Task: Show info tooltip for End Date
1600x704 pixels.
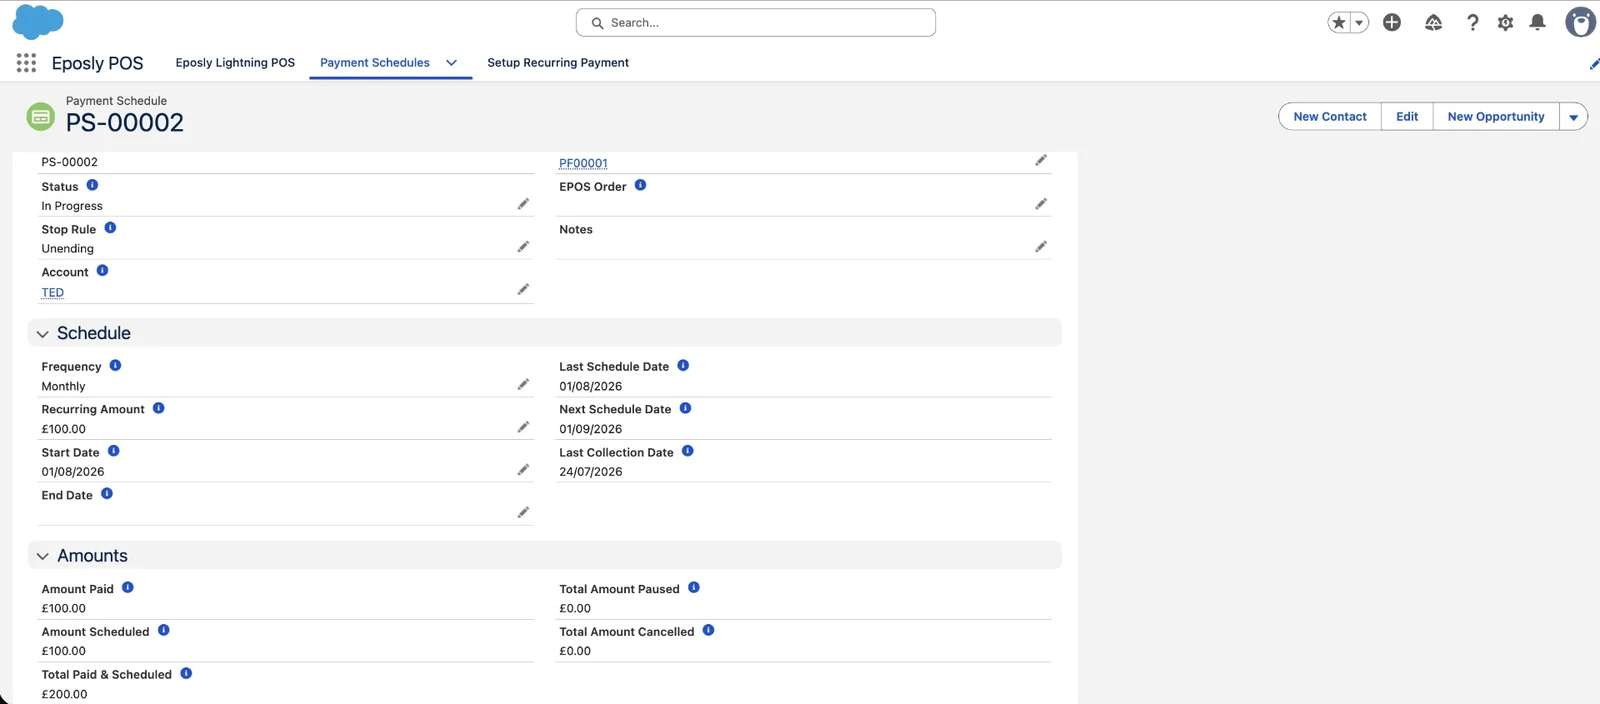Action: tap(107, 493)
